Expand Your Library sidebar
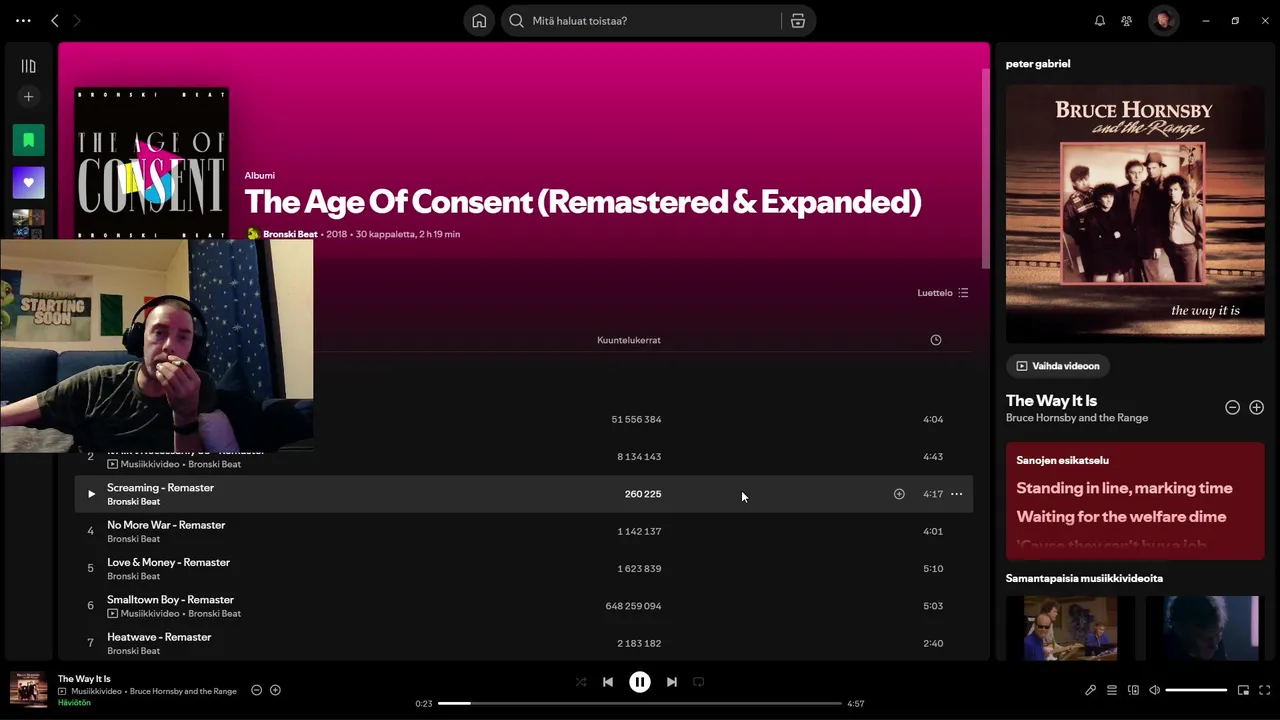Viewport: 1280px width, 720px height. tap(28, 66)
